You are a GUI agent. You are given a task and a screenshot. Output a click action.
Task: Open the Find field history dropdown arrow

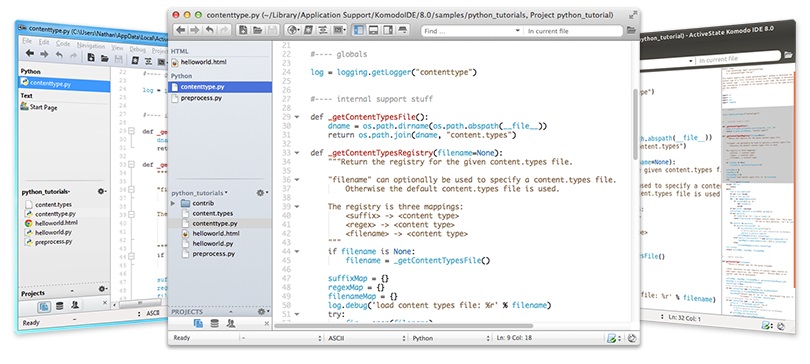point(518,31)
